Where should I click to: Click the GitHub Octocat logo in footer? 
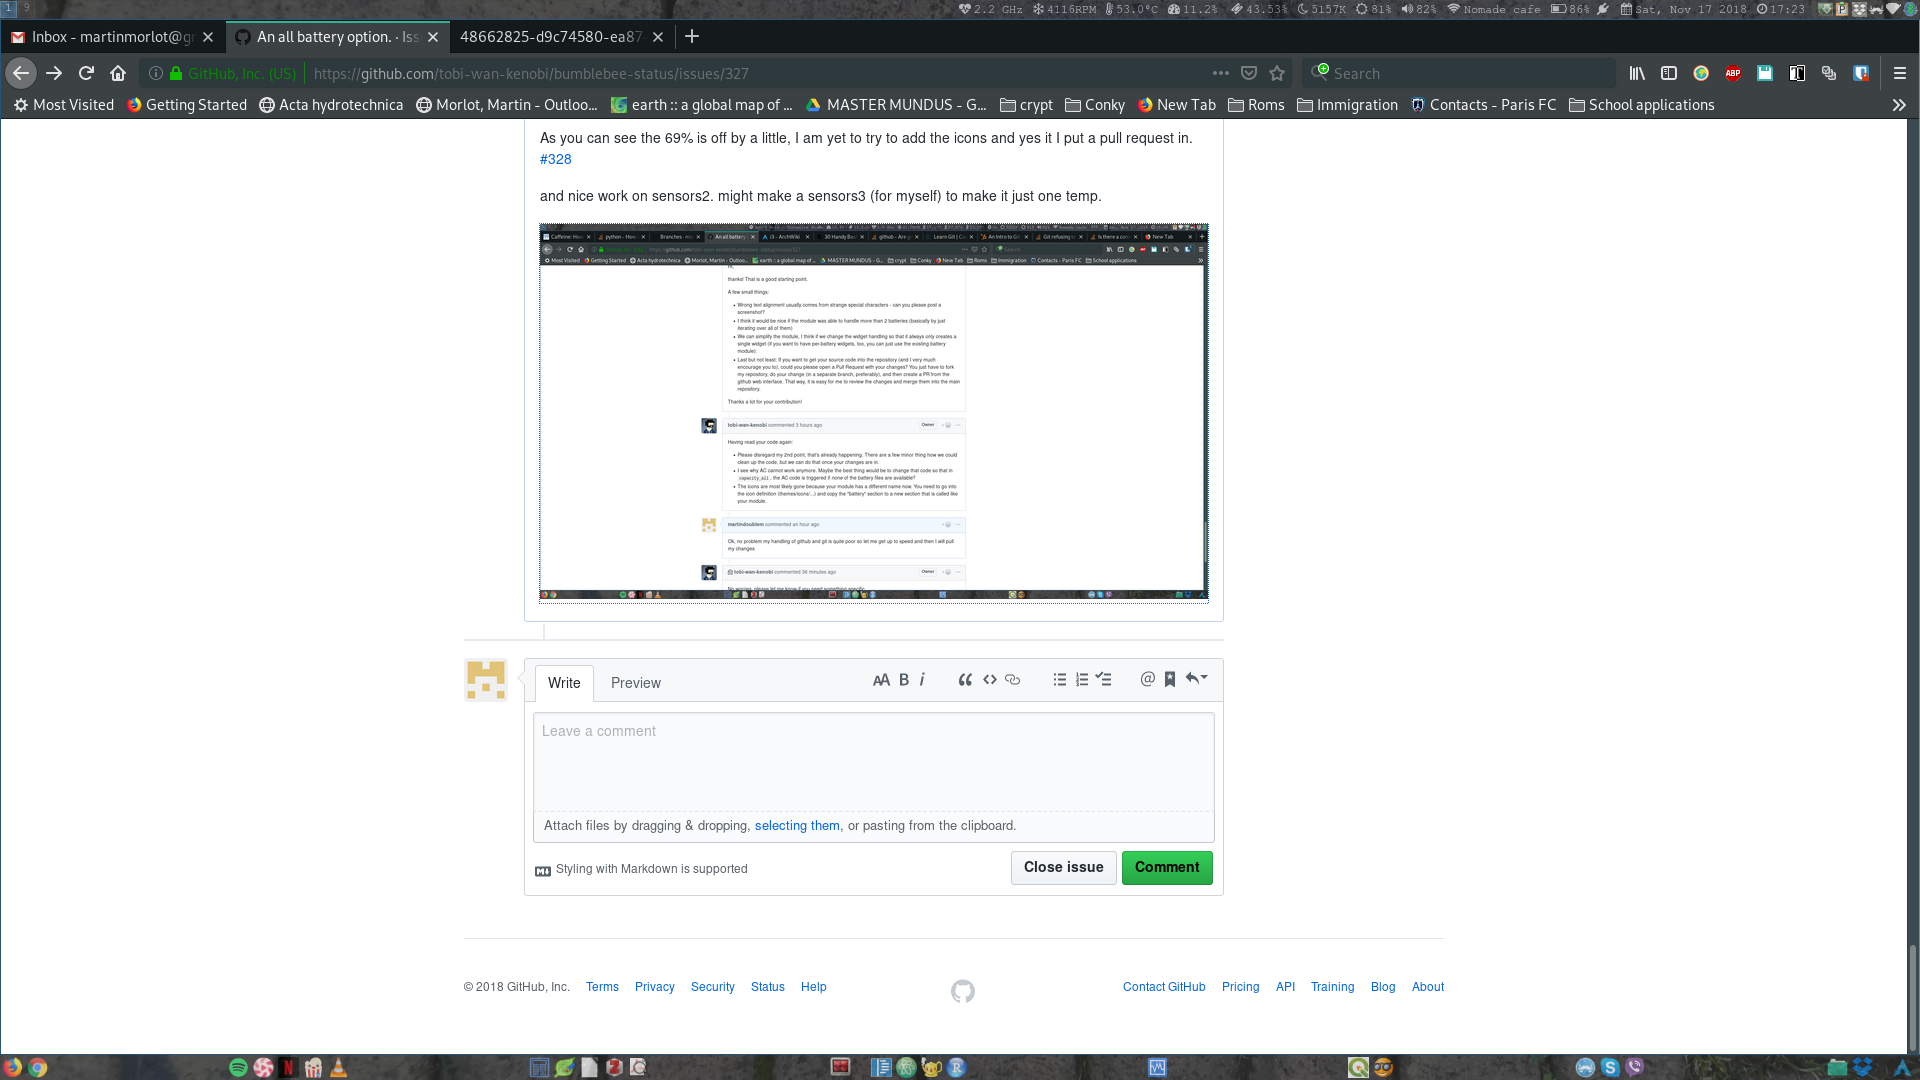click(x=961, y=991)
